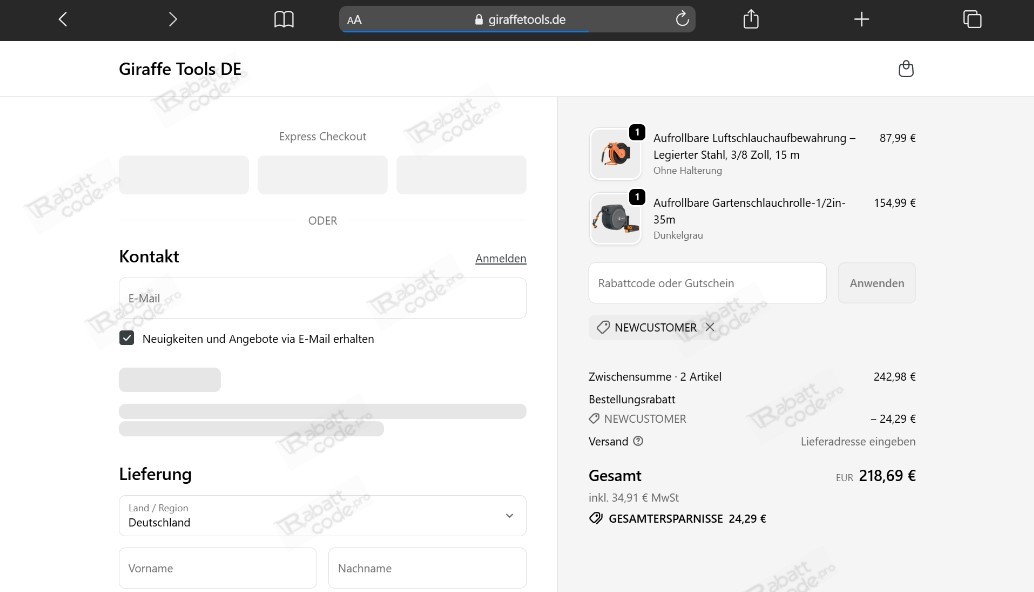This screenshot has width=1034, height=592.
Task: Click the GESAMTERSPARNISSE 24,29 € line
Action: [x=677, y=519]
